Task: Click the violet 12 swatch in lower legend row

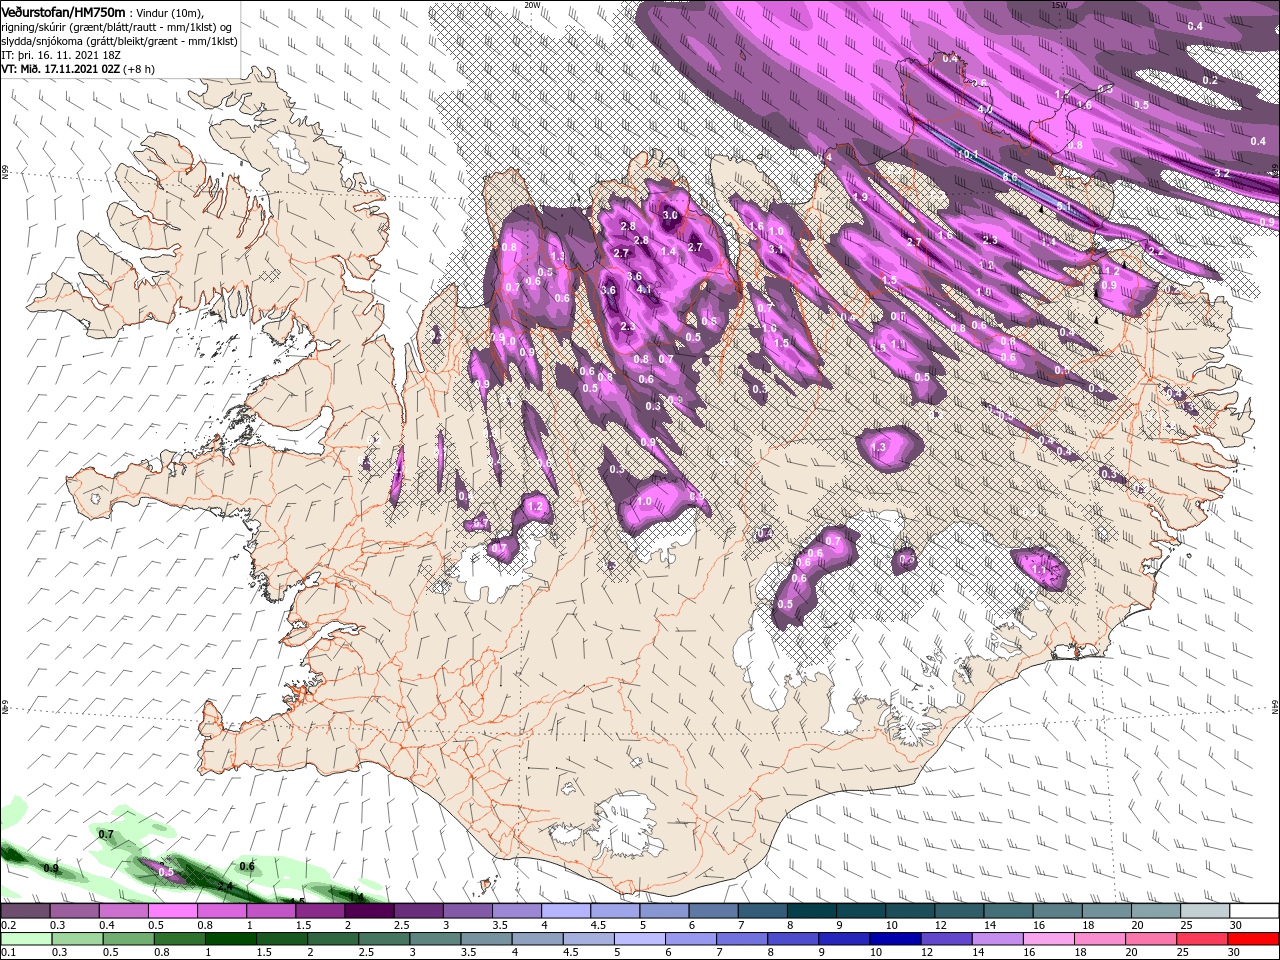Action: [x=946, y=938]
